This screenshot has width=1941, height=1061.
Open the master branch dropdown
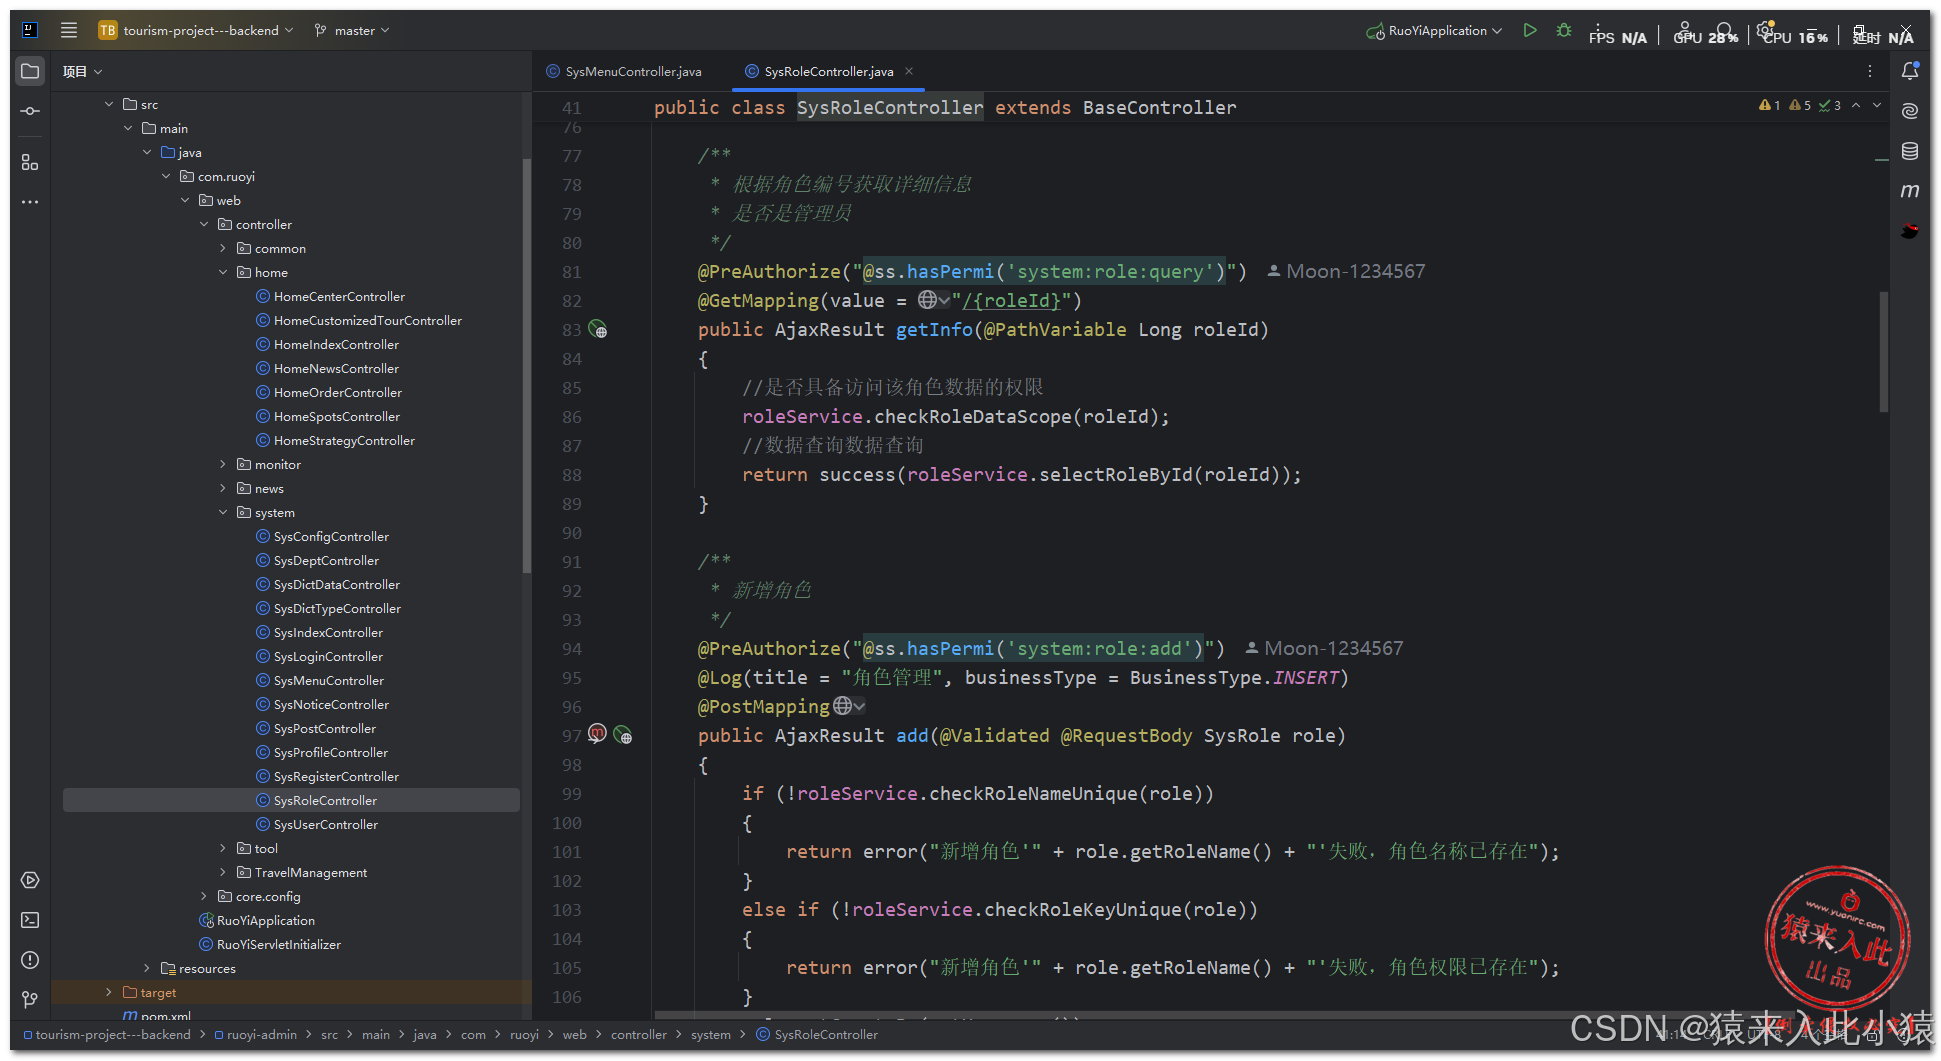point(352,30)
